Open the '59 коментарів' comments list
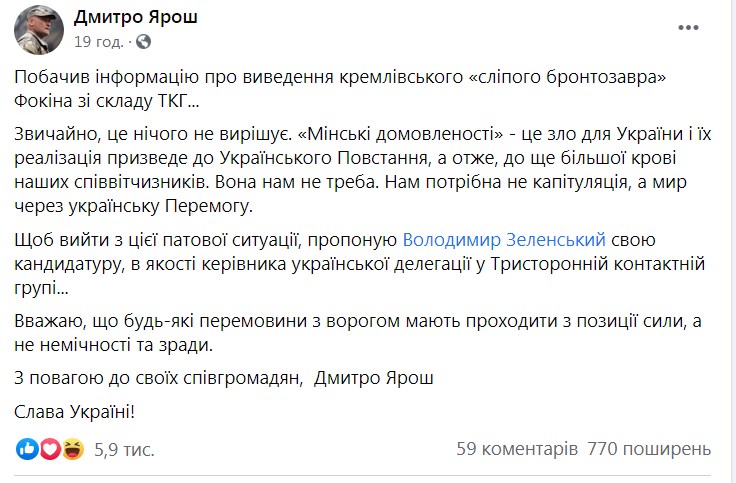This screenshot has width=736, height=483. 517,449
